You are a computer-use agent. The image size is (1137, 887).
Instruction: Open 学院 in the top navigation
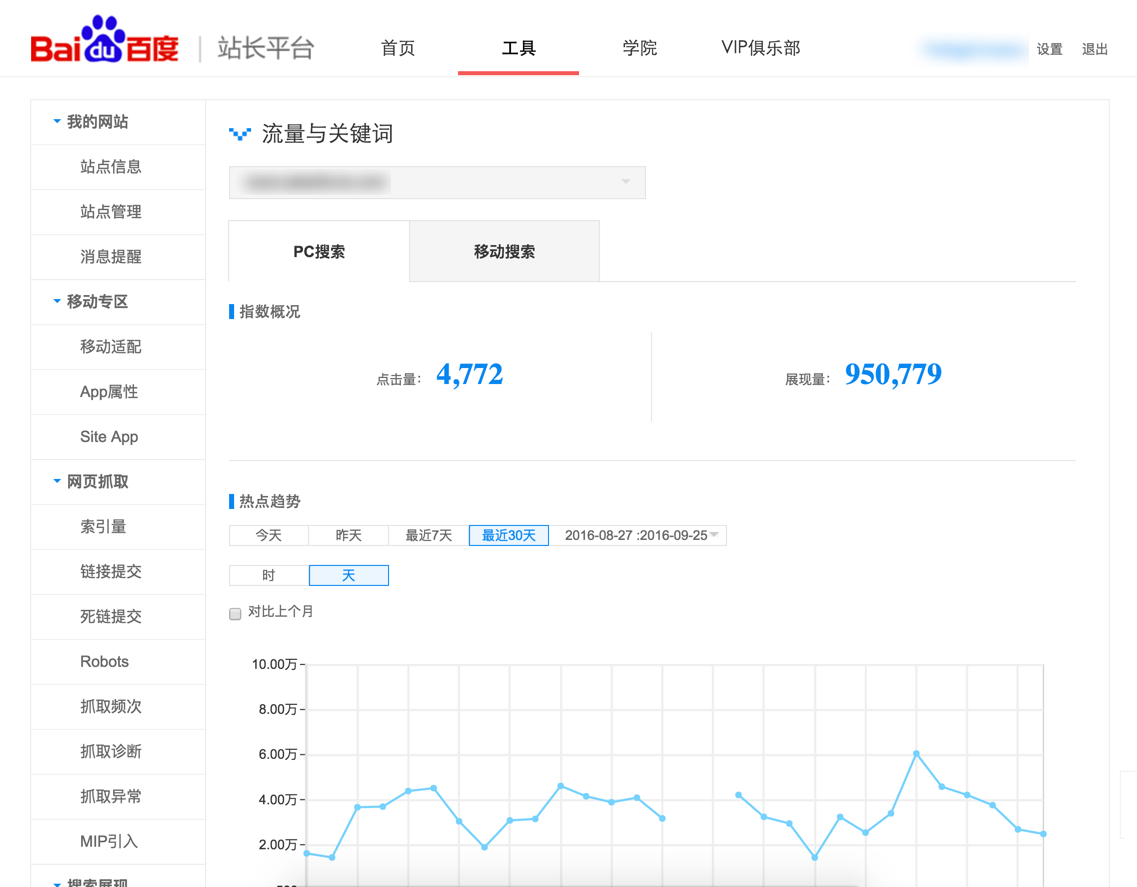point(639,48)
